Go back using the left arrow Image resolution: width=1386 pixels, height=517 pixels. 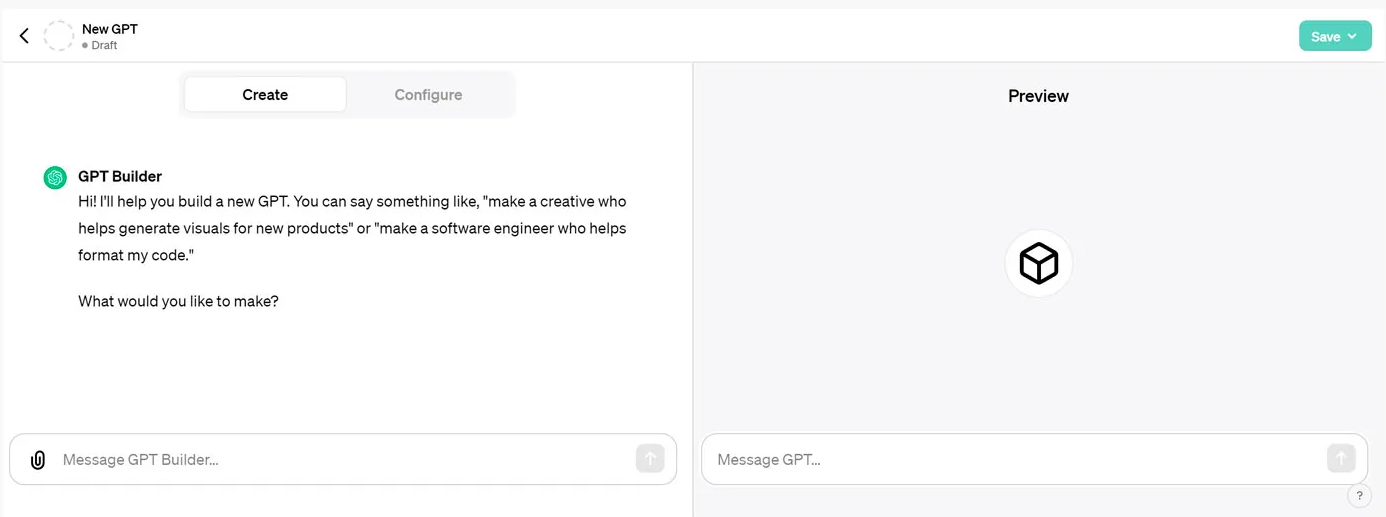24,36
